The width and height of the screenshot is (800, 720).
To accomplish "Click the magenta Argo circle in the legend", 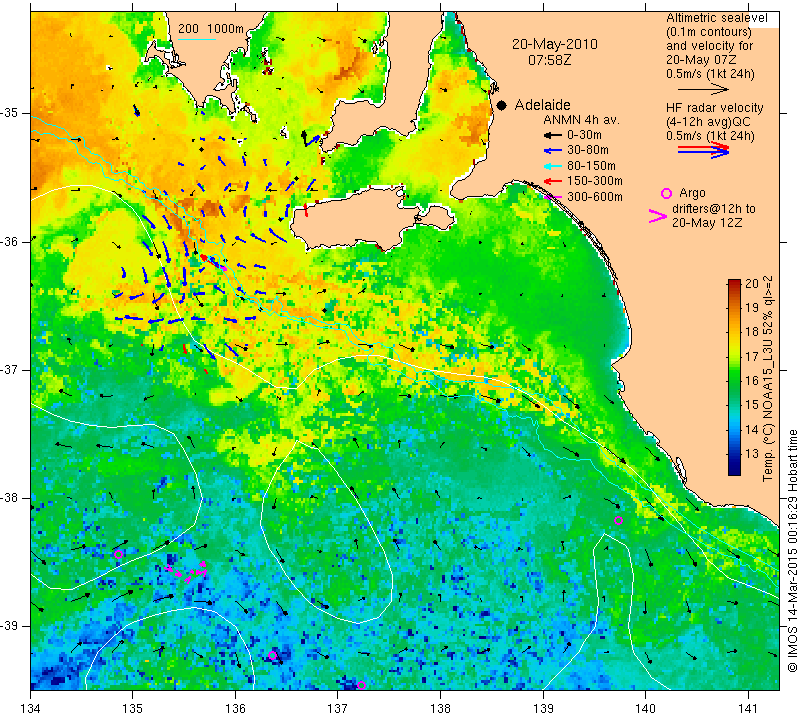I will click(x=666, y=193).
